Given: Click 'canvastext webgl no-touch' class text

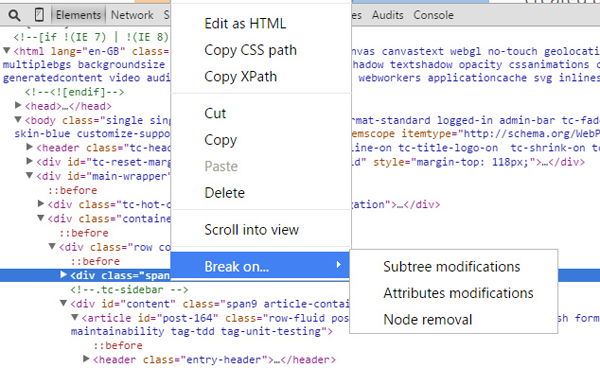Looking at the screenshot, I should coord(460,51).
